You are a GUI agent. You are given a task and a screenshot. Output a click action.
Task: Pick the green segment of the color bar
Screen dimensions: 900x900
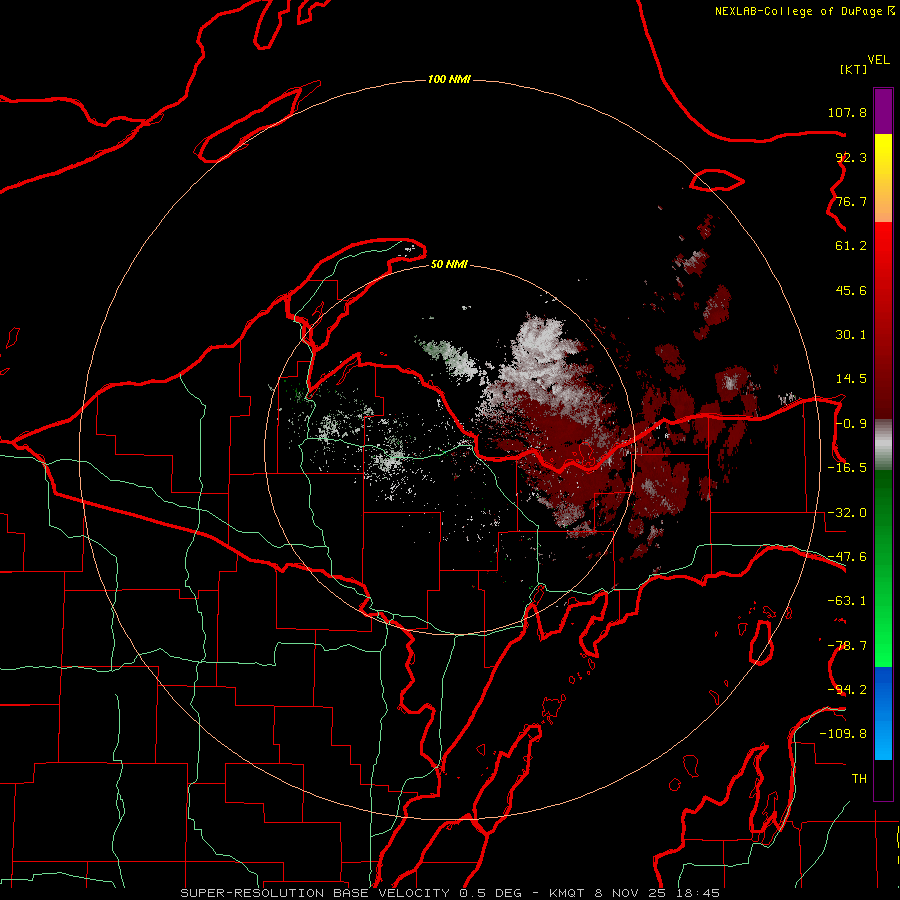point(883,568)
